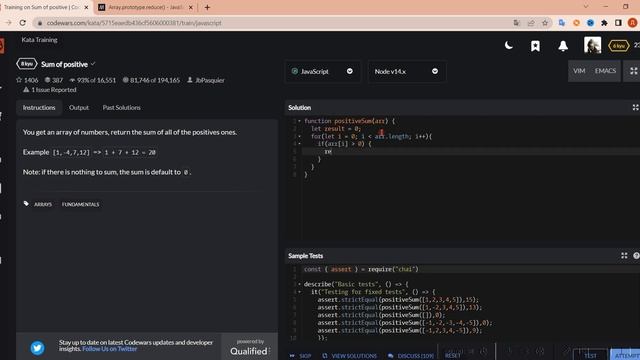Open the Sample Tests help icon
Viewport: 640px width, 360px height.
636,256
